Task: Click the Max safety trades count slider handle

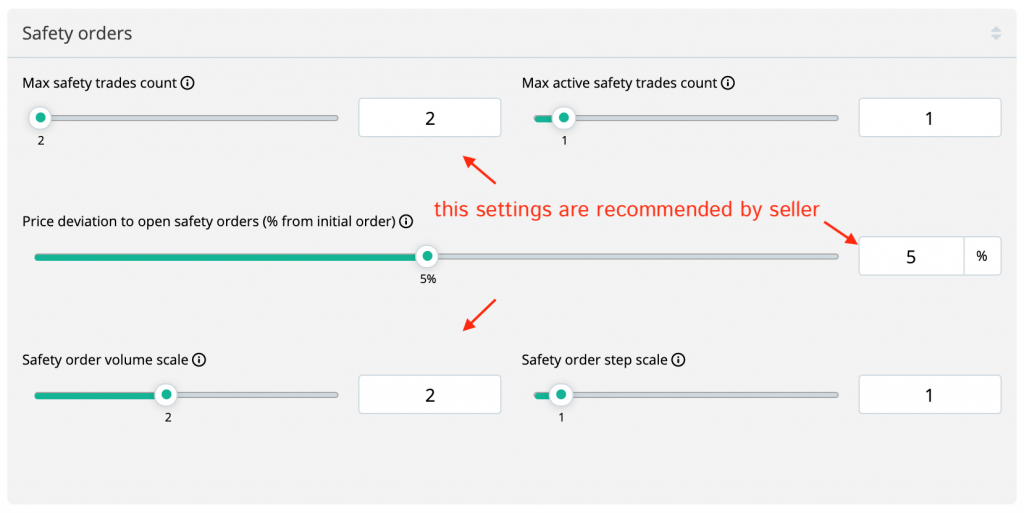Action: 40,118
